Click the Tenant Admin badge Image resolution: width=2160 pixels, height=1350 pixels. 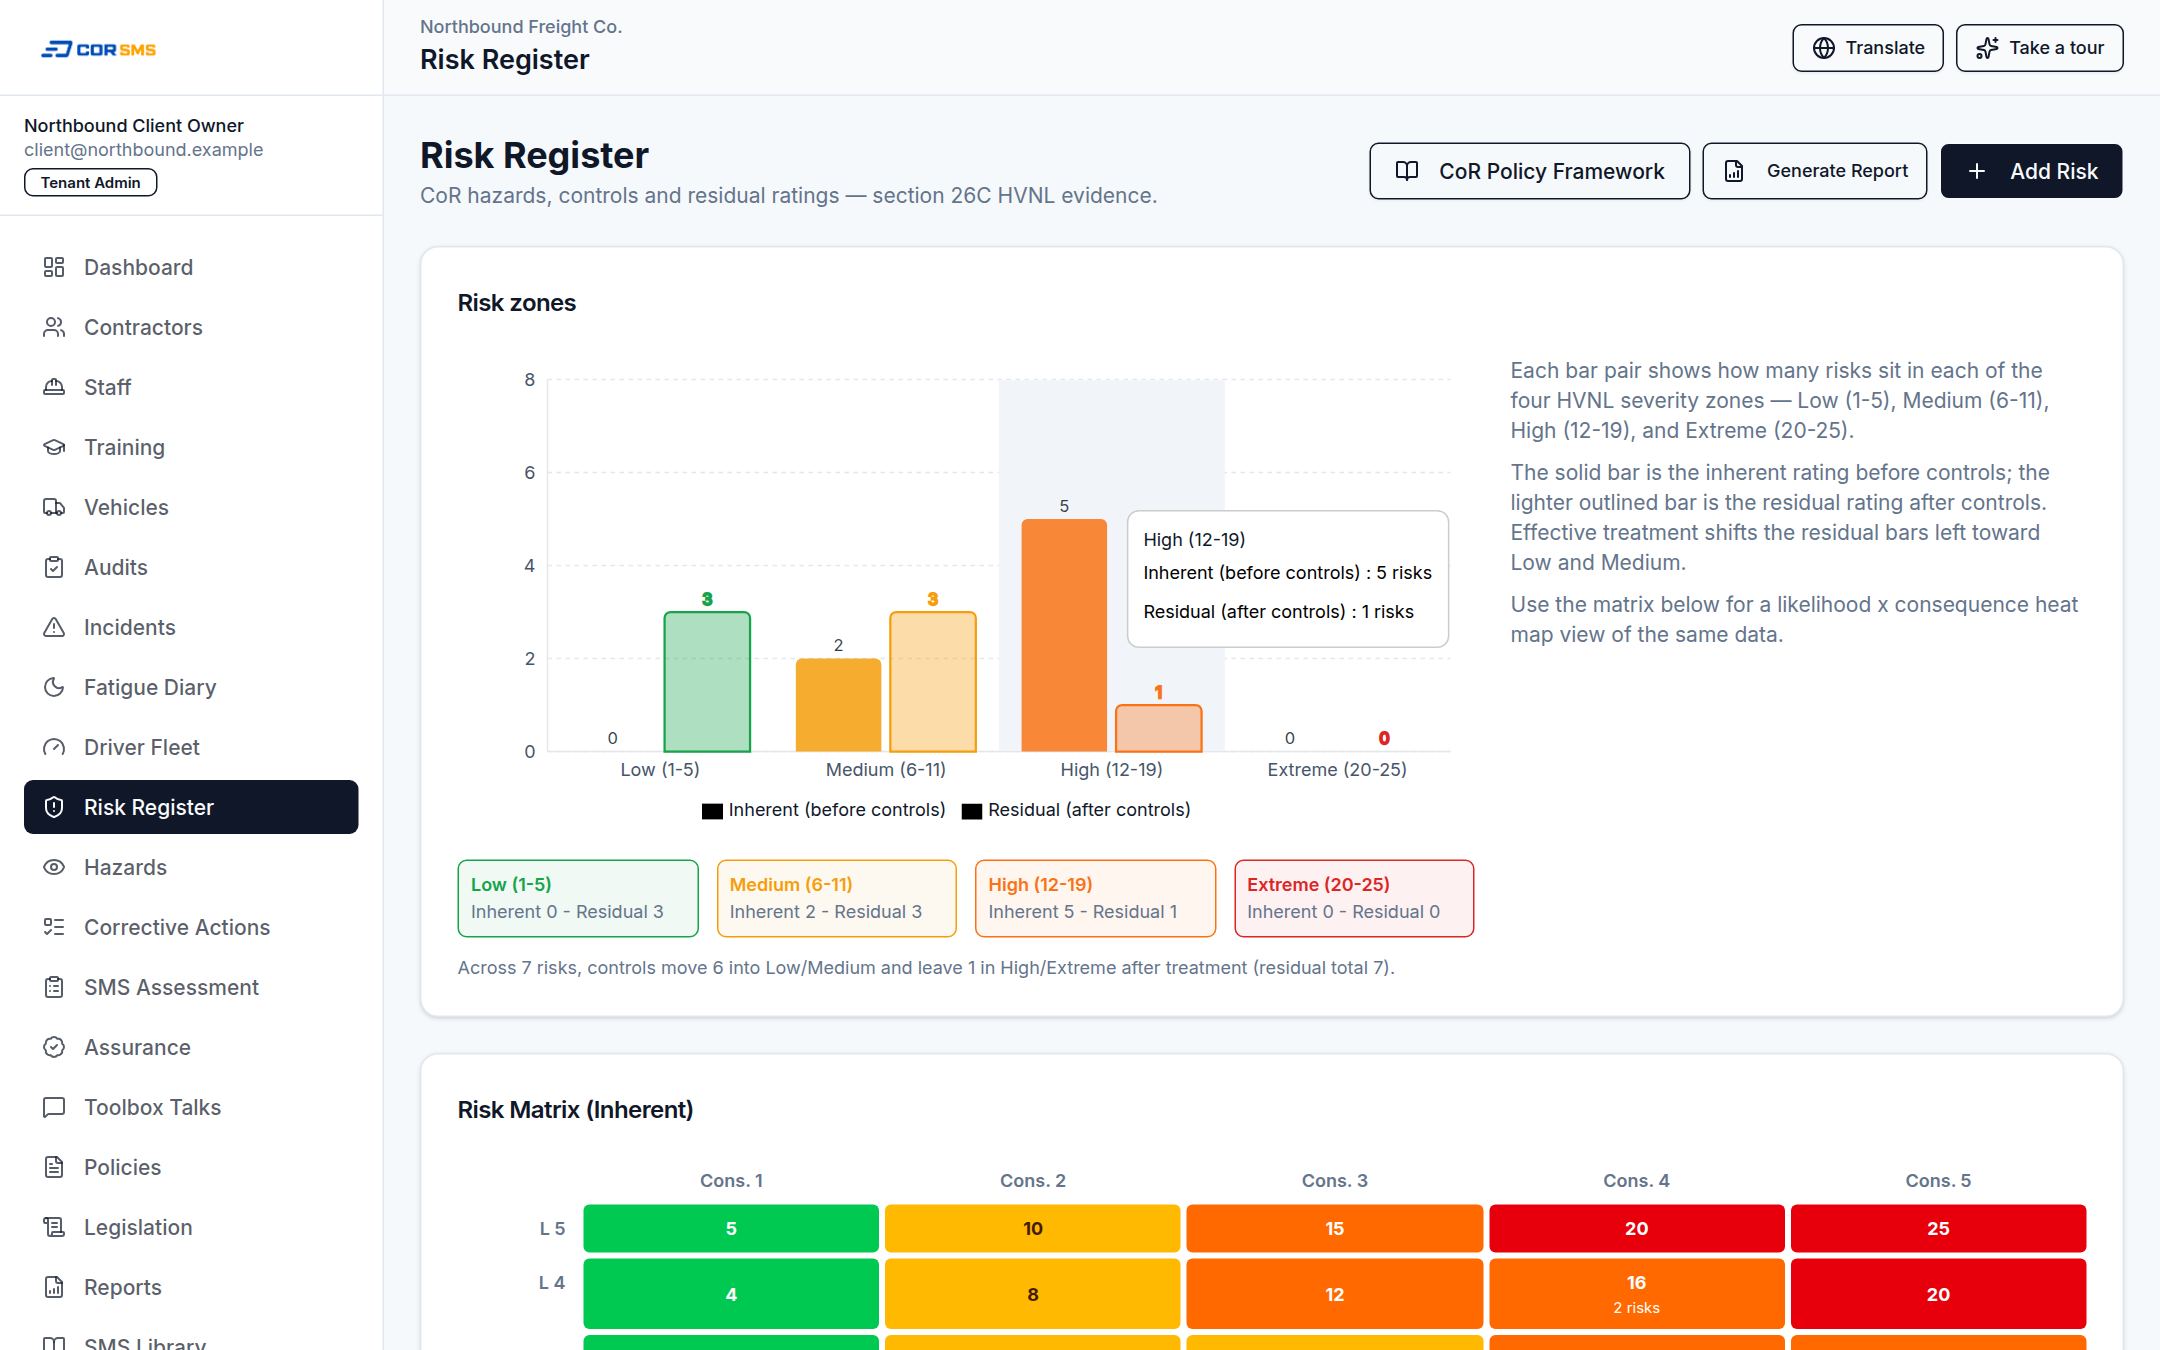[x=90, y=183]
